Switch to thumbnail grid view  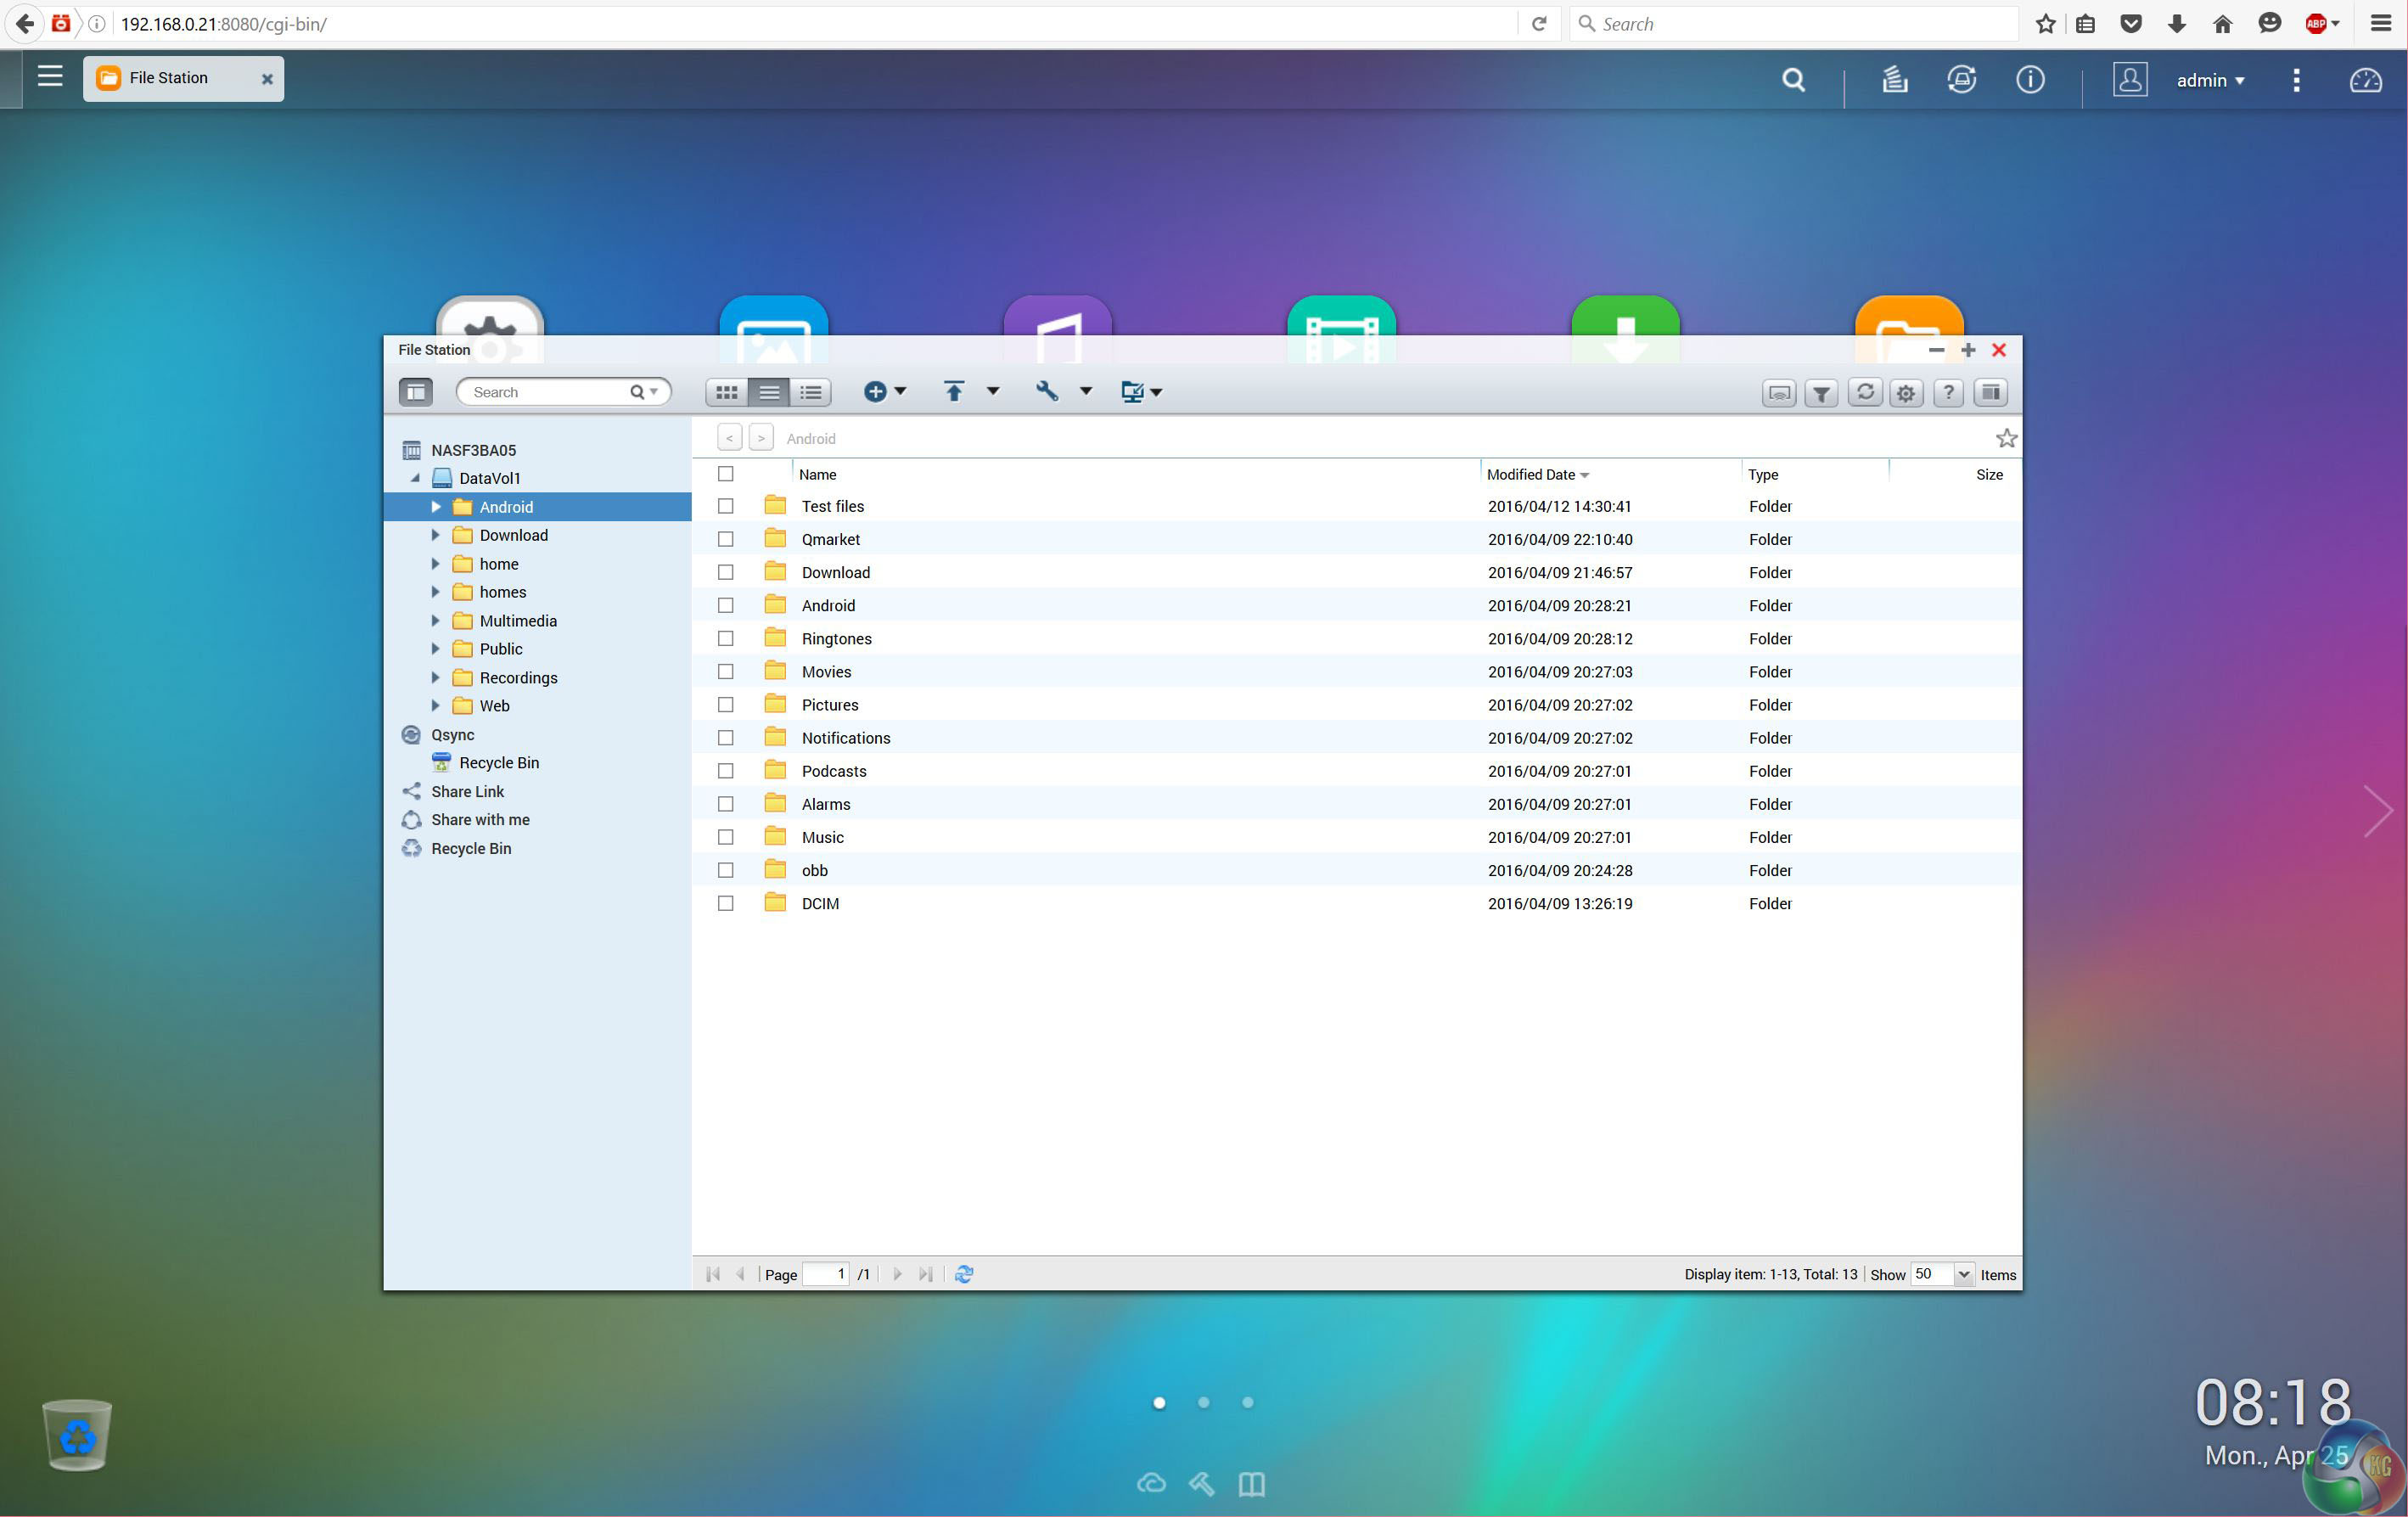(x=726, y=392)
